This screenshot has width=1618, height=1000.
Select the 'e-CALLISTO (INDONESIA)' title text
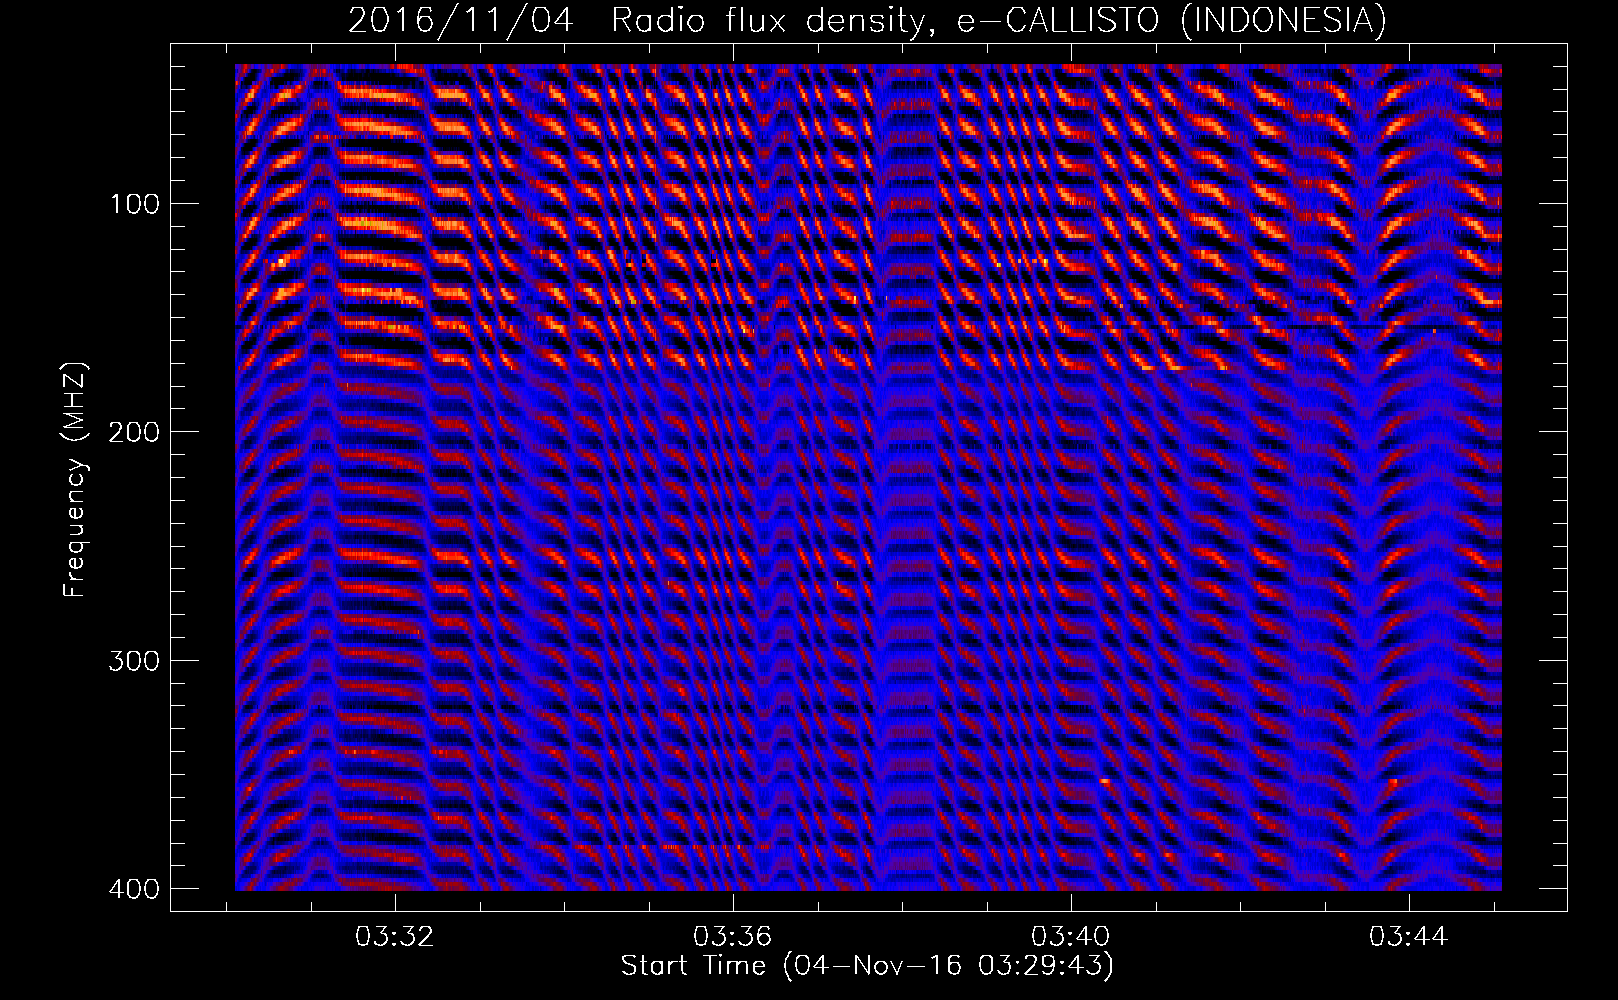[x=1172, y=20]
